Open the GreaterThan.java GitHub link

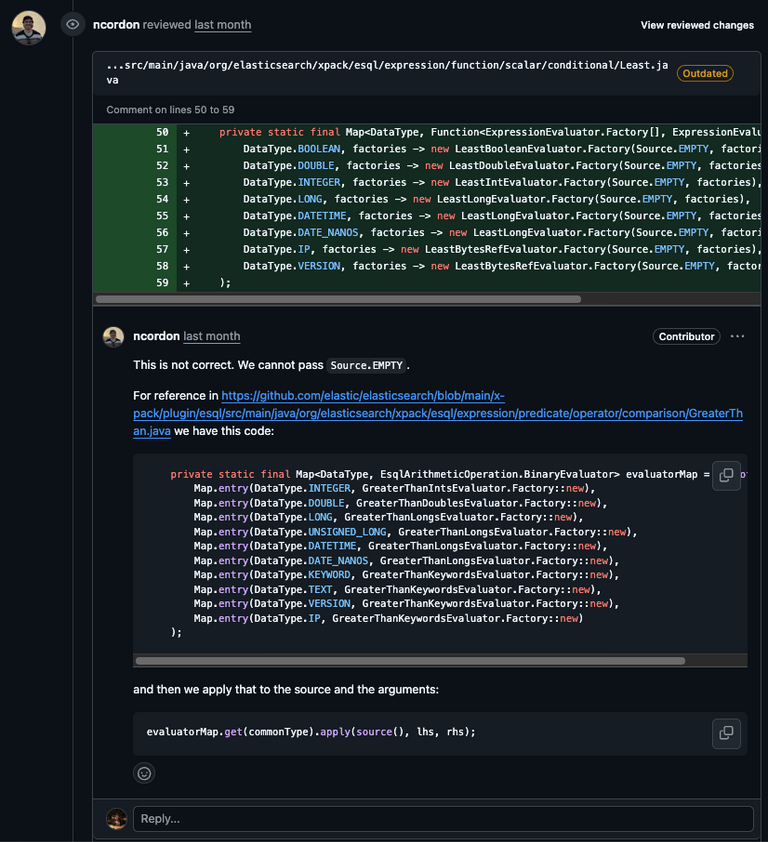point(319,413)
